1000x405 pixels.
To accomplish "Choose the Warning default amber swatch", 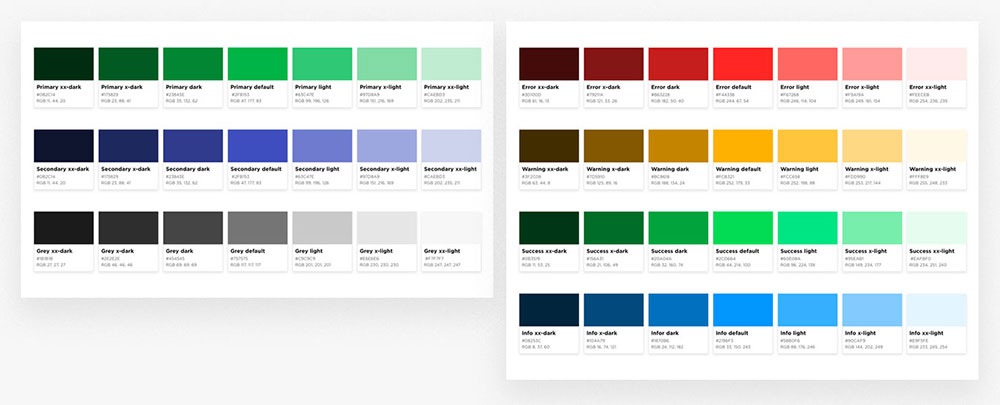I will 743,146.
